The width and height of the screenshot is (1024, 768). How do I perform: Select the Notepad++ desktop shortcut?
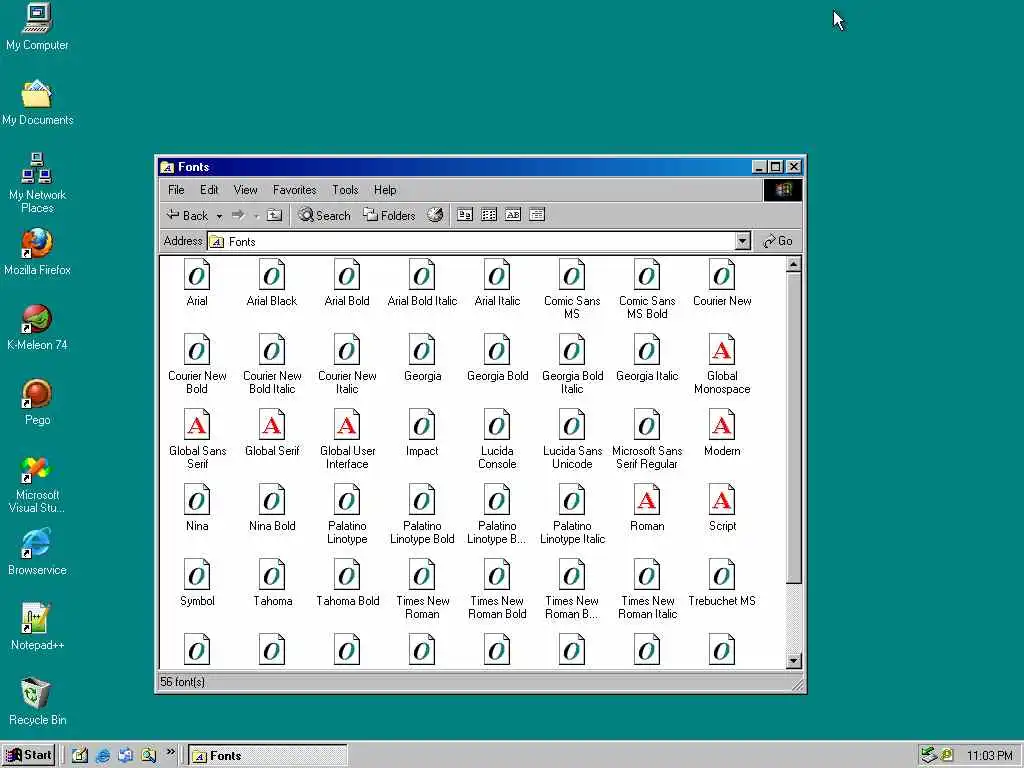coord(37,627)
